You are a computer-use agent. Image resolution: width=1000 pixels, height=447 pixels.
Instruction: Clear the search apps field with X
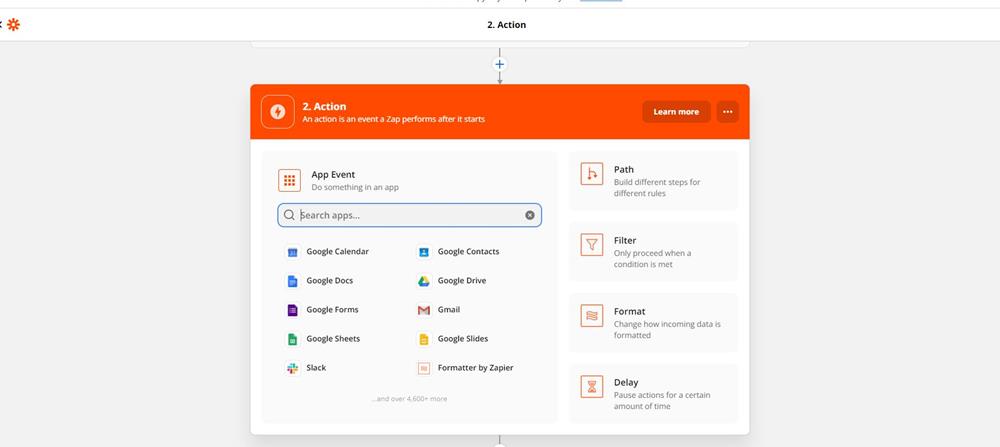(529, 215)
